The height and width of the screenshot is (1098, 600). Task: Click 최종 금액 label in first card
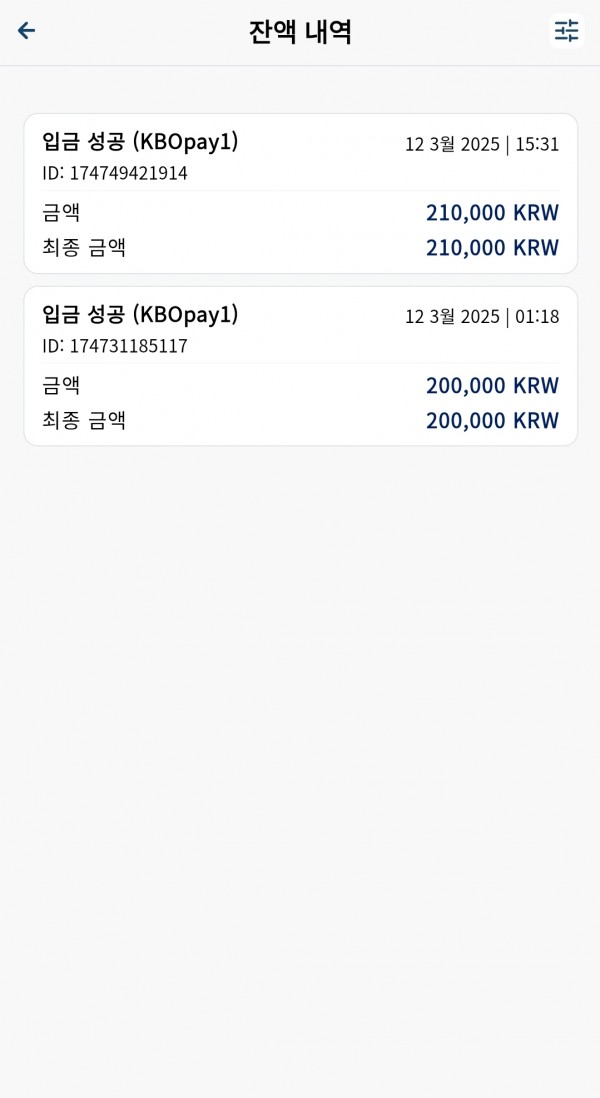pos(84,247)
